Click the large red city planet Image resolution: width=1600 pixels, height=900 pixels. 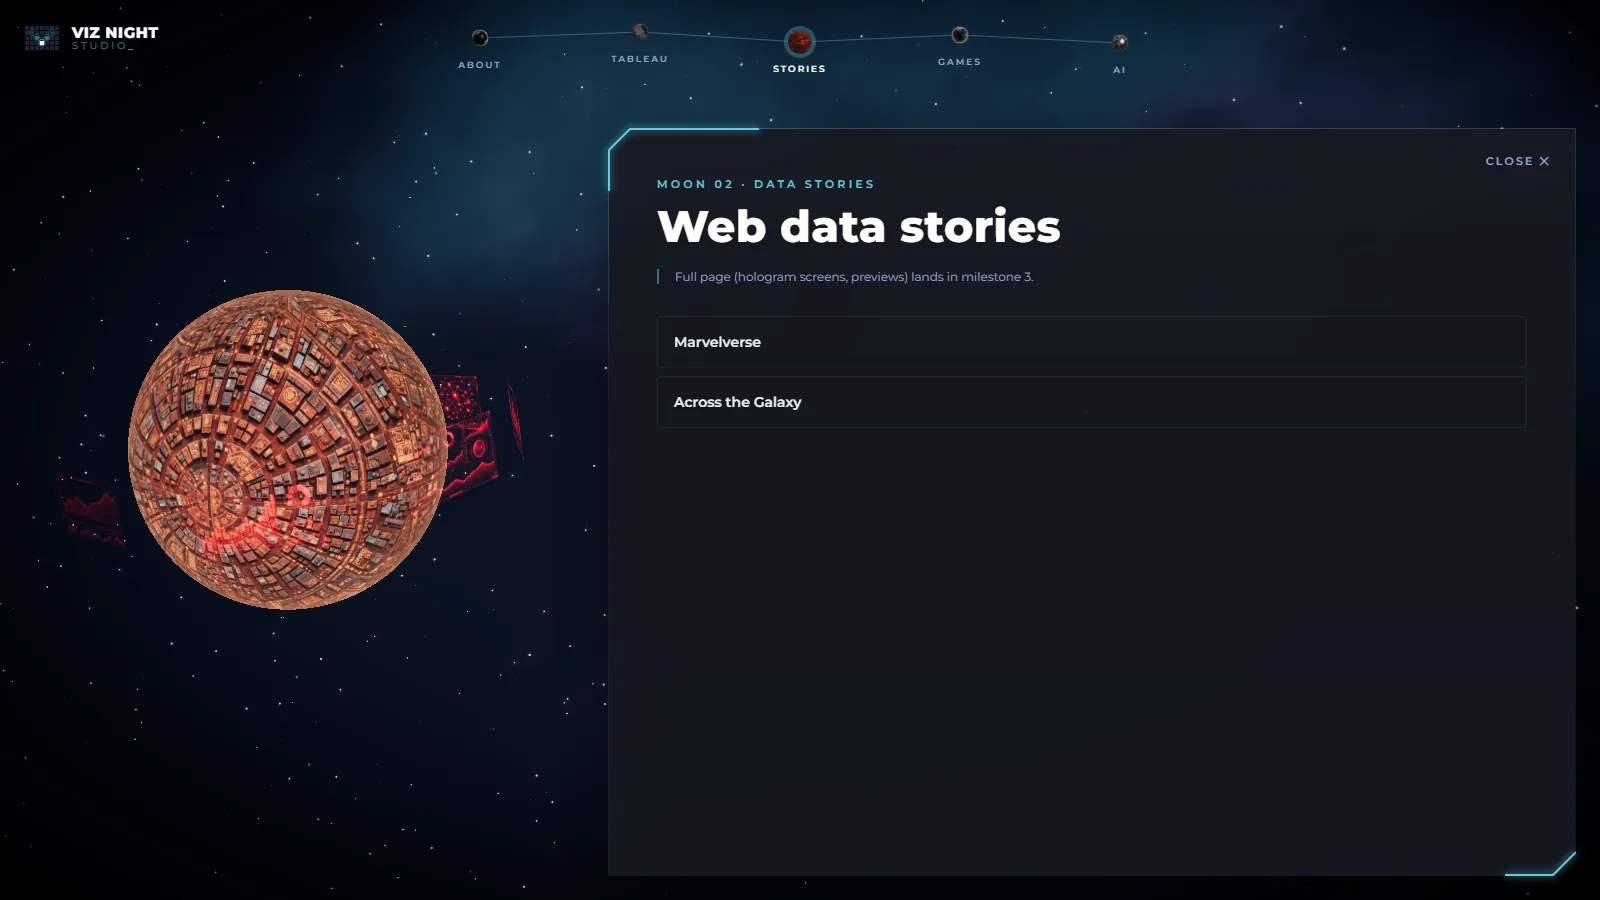(x=288, y=450)
